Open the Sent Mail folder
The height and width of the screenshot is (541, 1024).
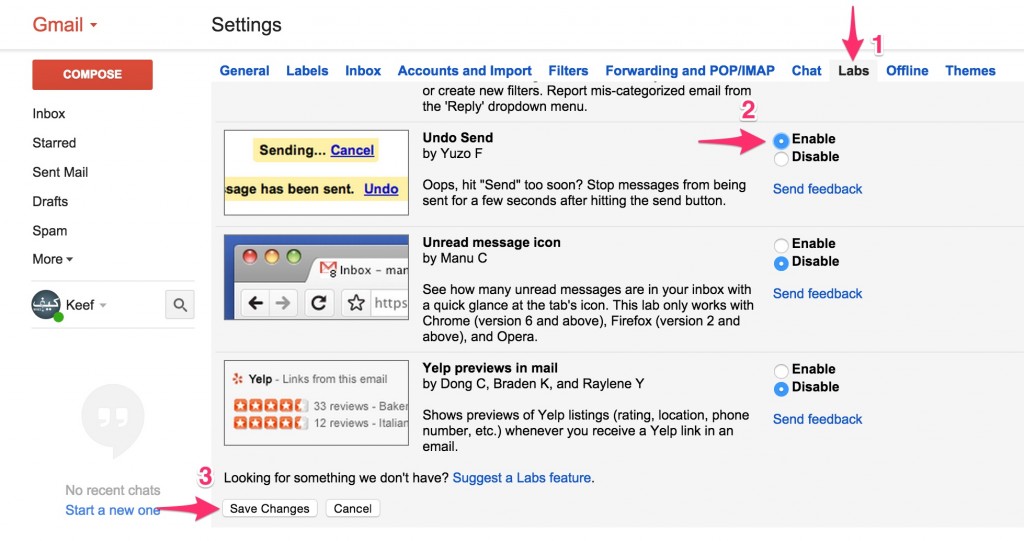(60, 172)
